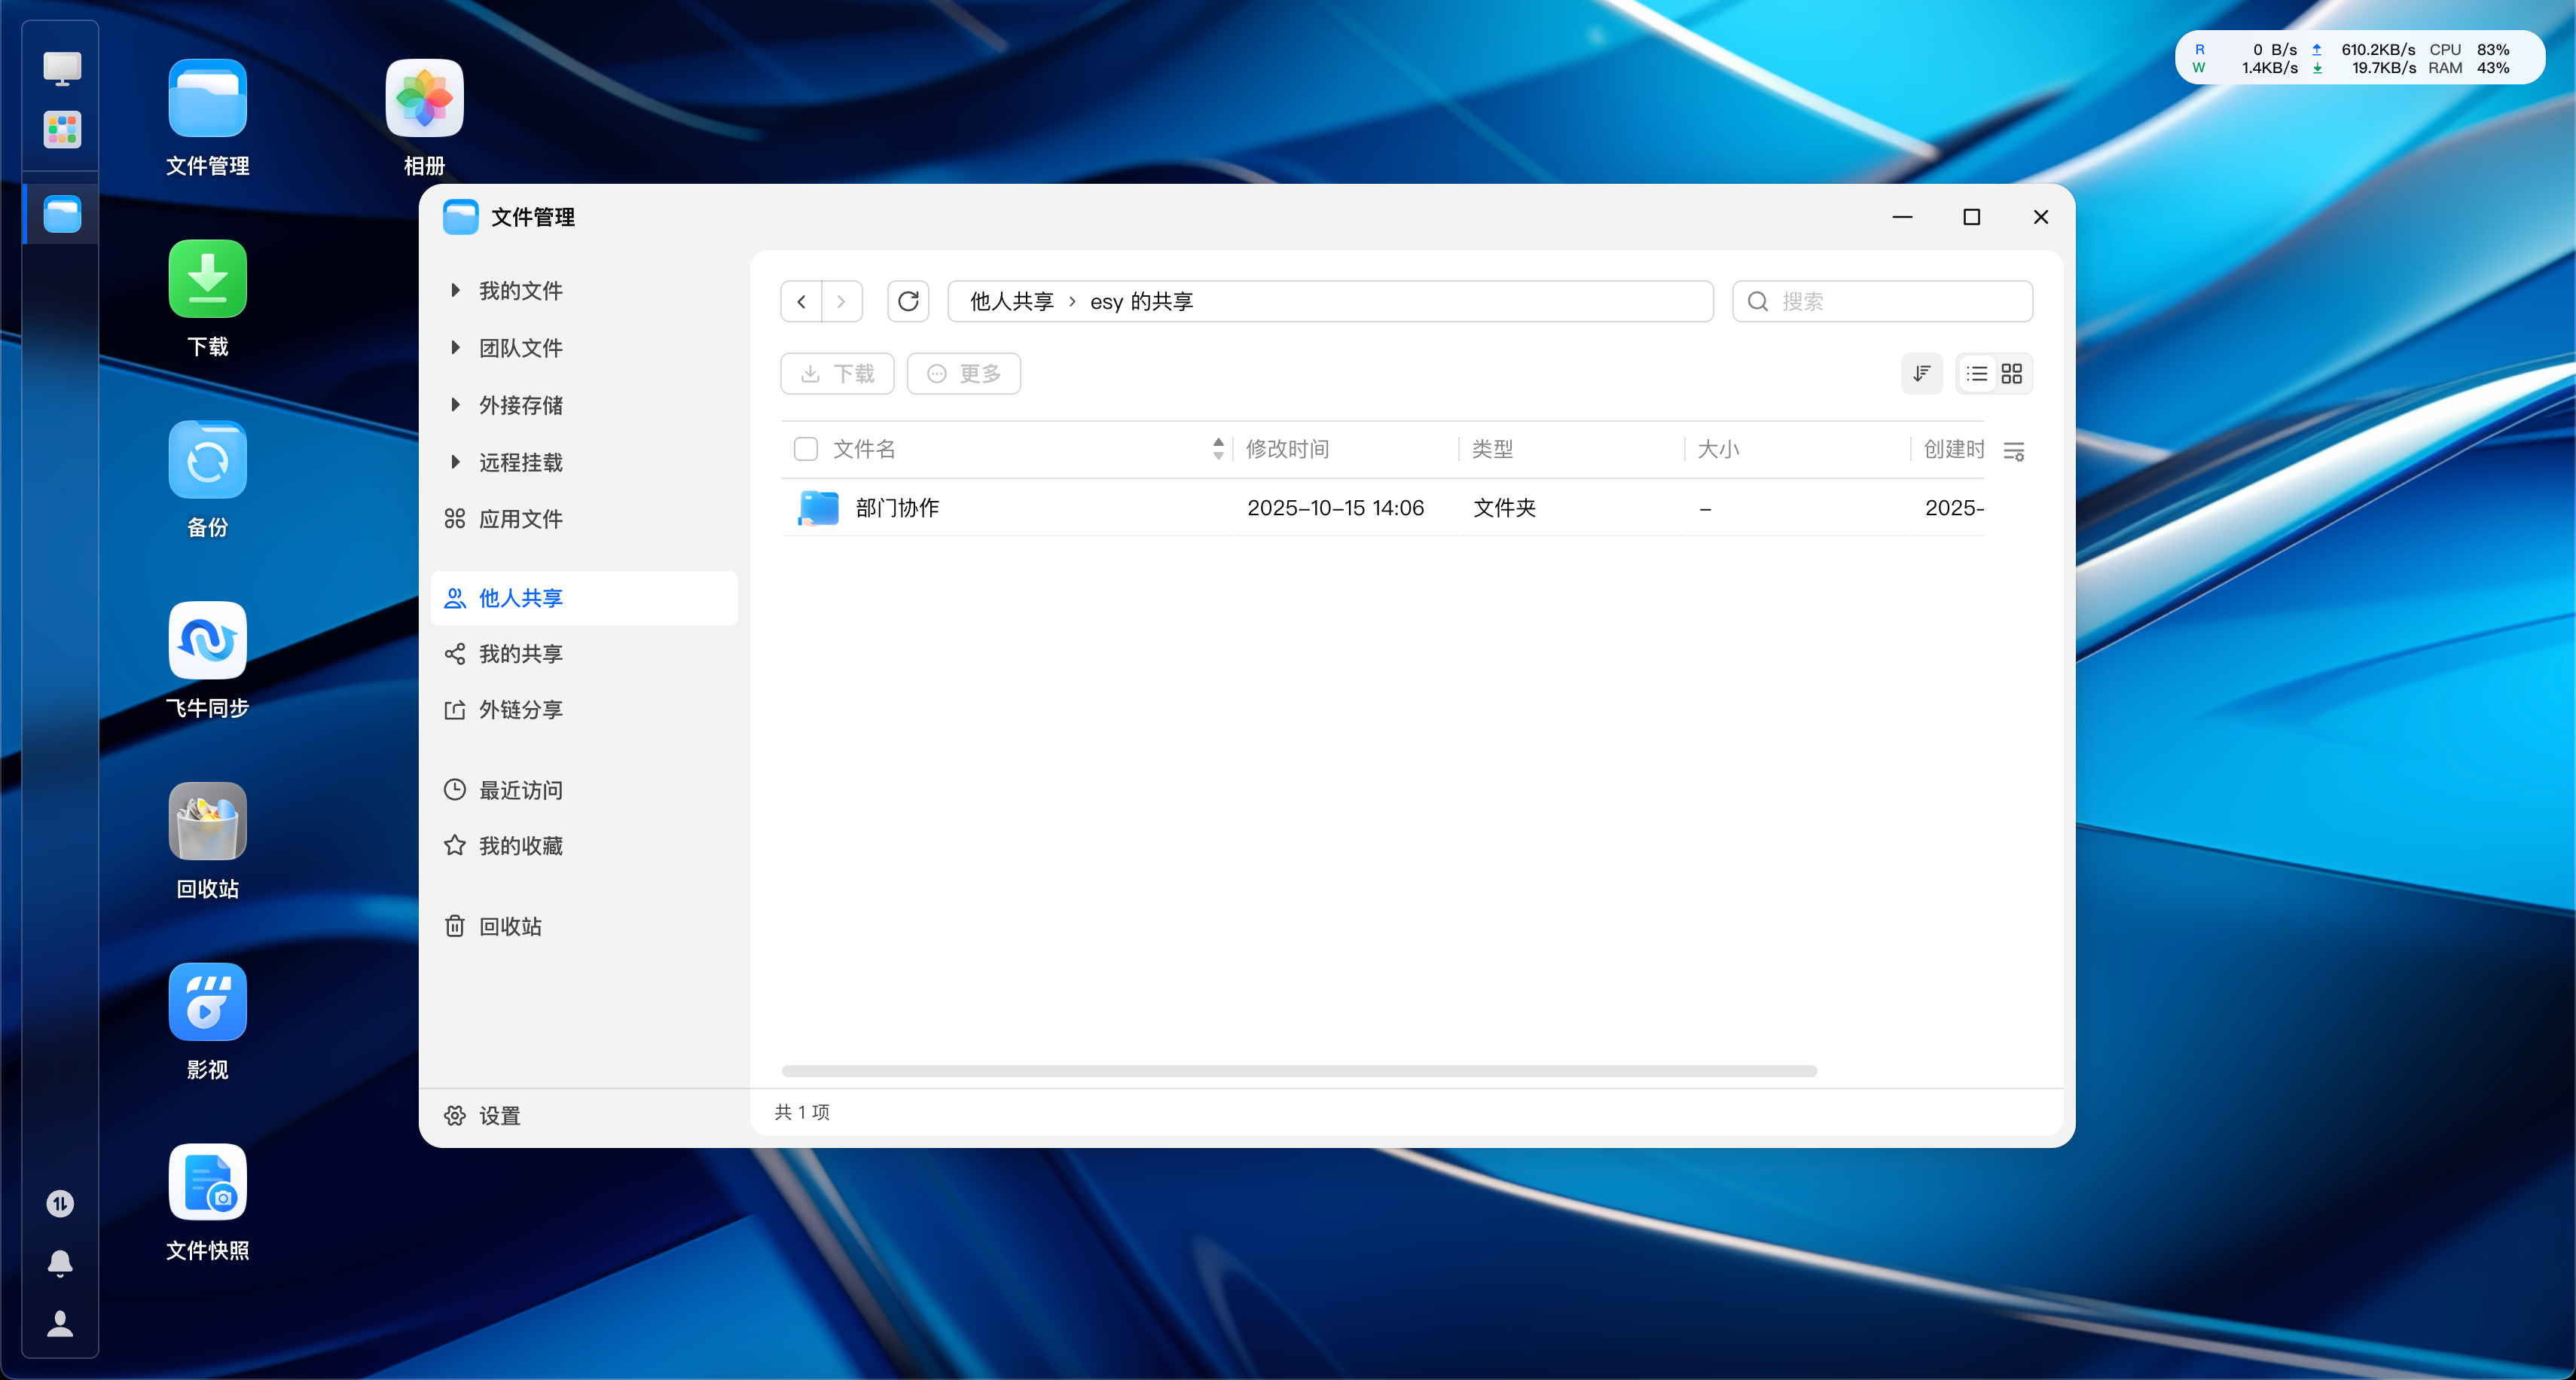The image size is (2576, 1380).
Task: Toggle the select-all checkbox in header
Action: 806,449
